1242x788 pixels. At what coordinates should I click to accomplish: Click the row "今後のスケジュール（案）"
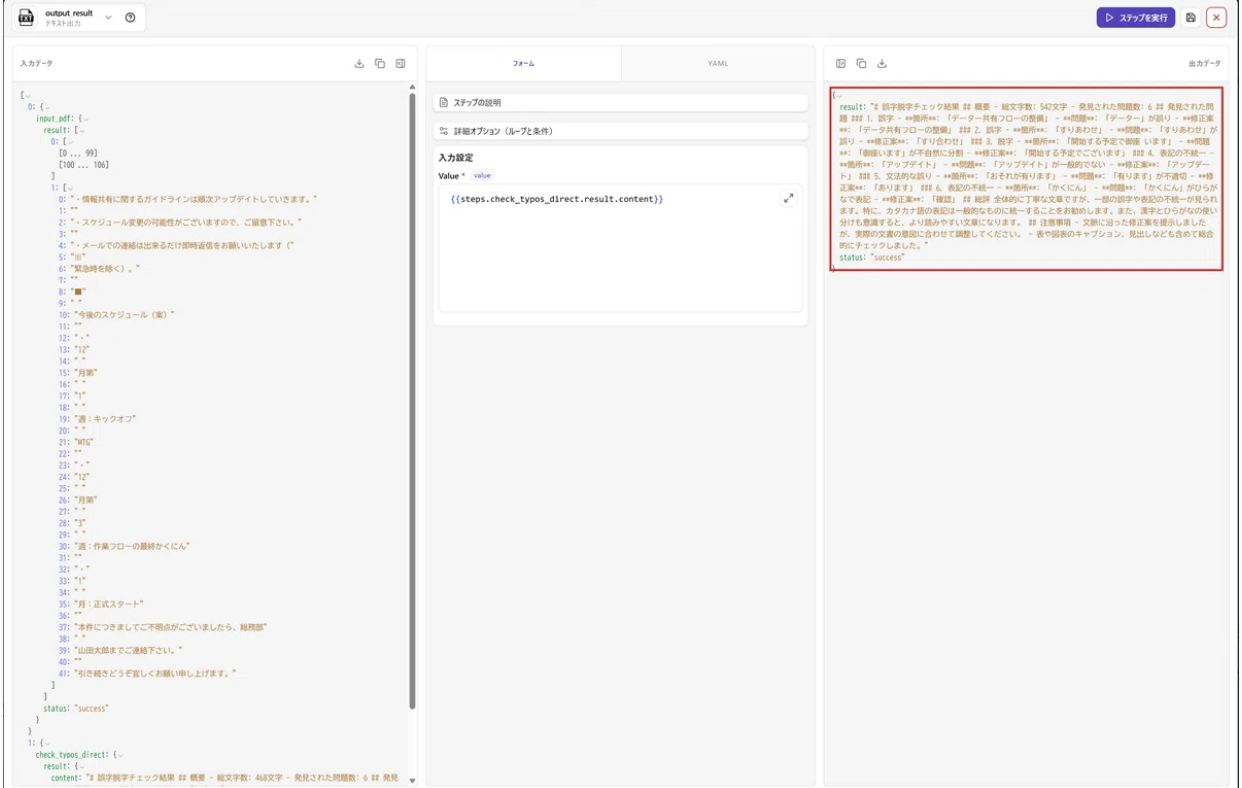click(117, 314)
